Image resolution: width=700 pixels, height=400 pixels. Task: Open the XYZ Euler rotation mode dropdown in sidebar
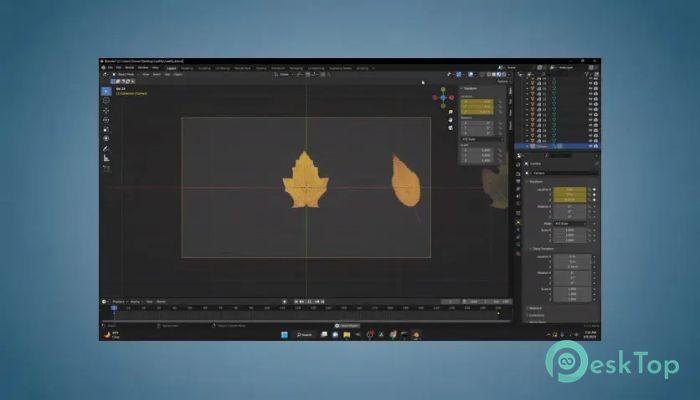pos(482,139)
